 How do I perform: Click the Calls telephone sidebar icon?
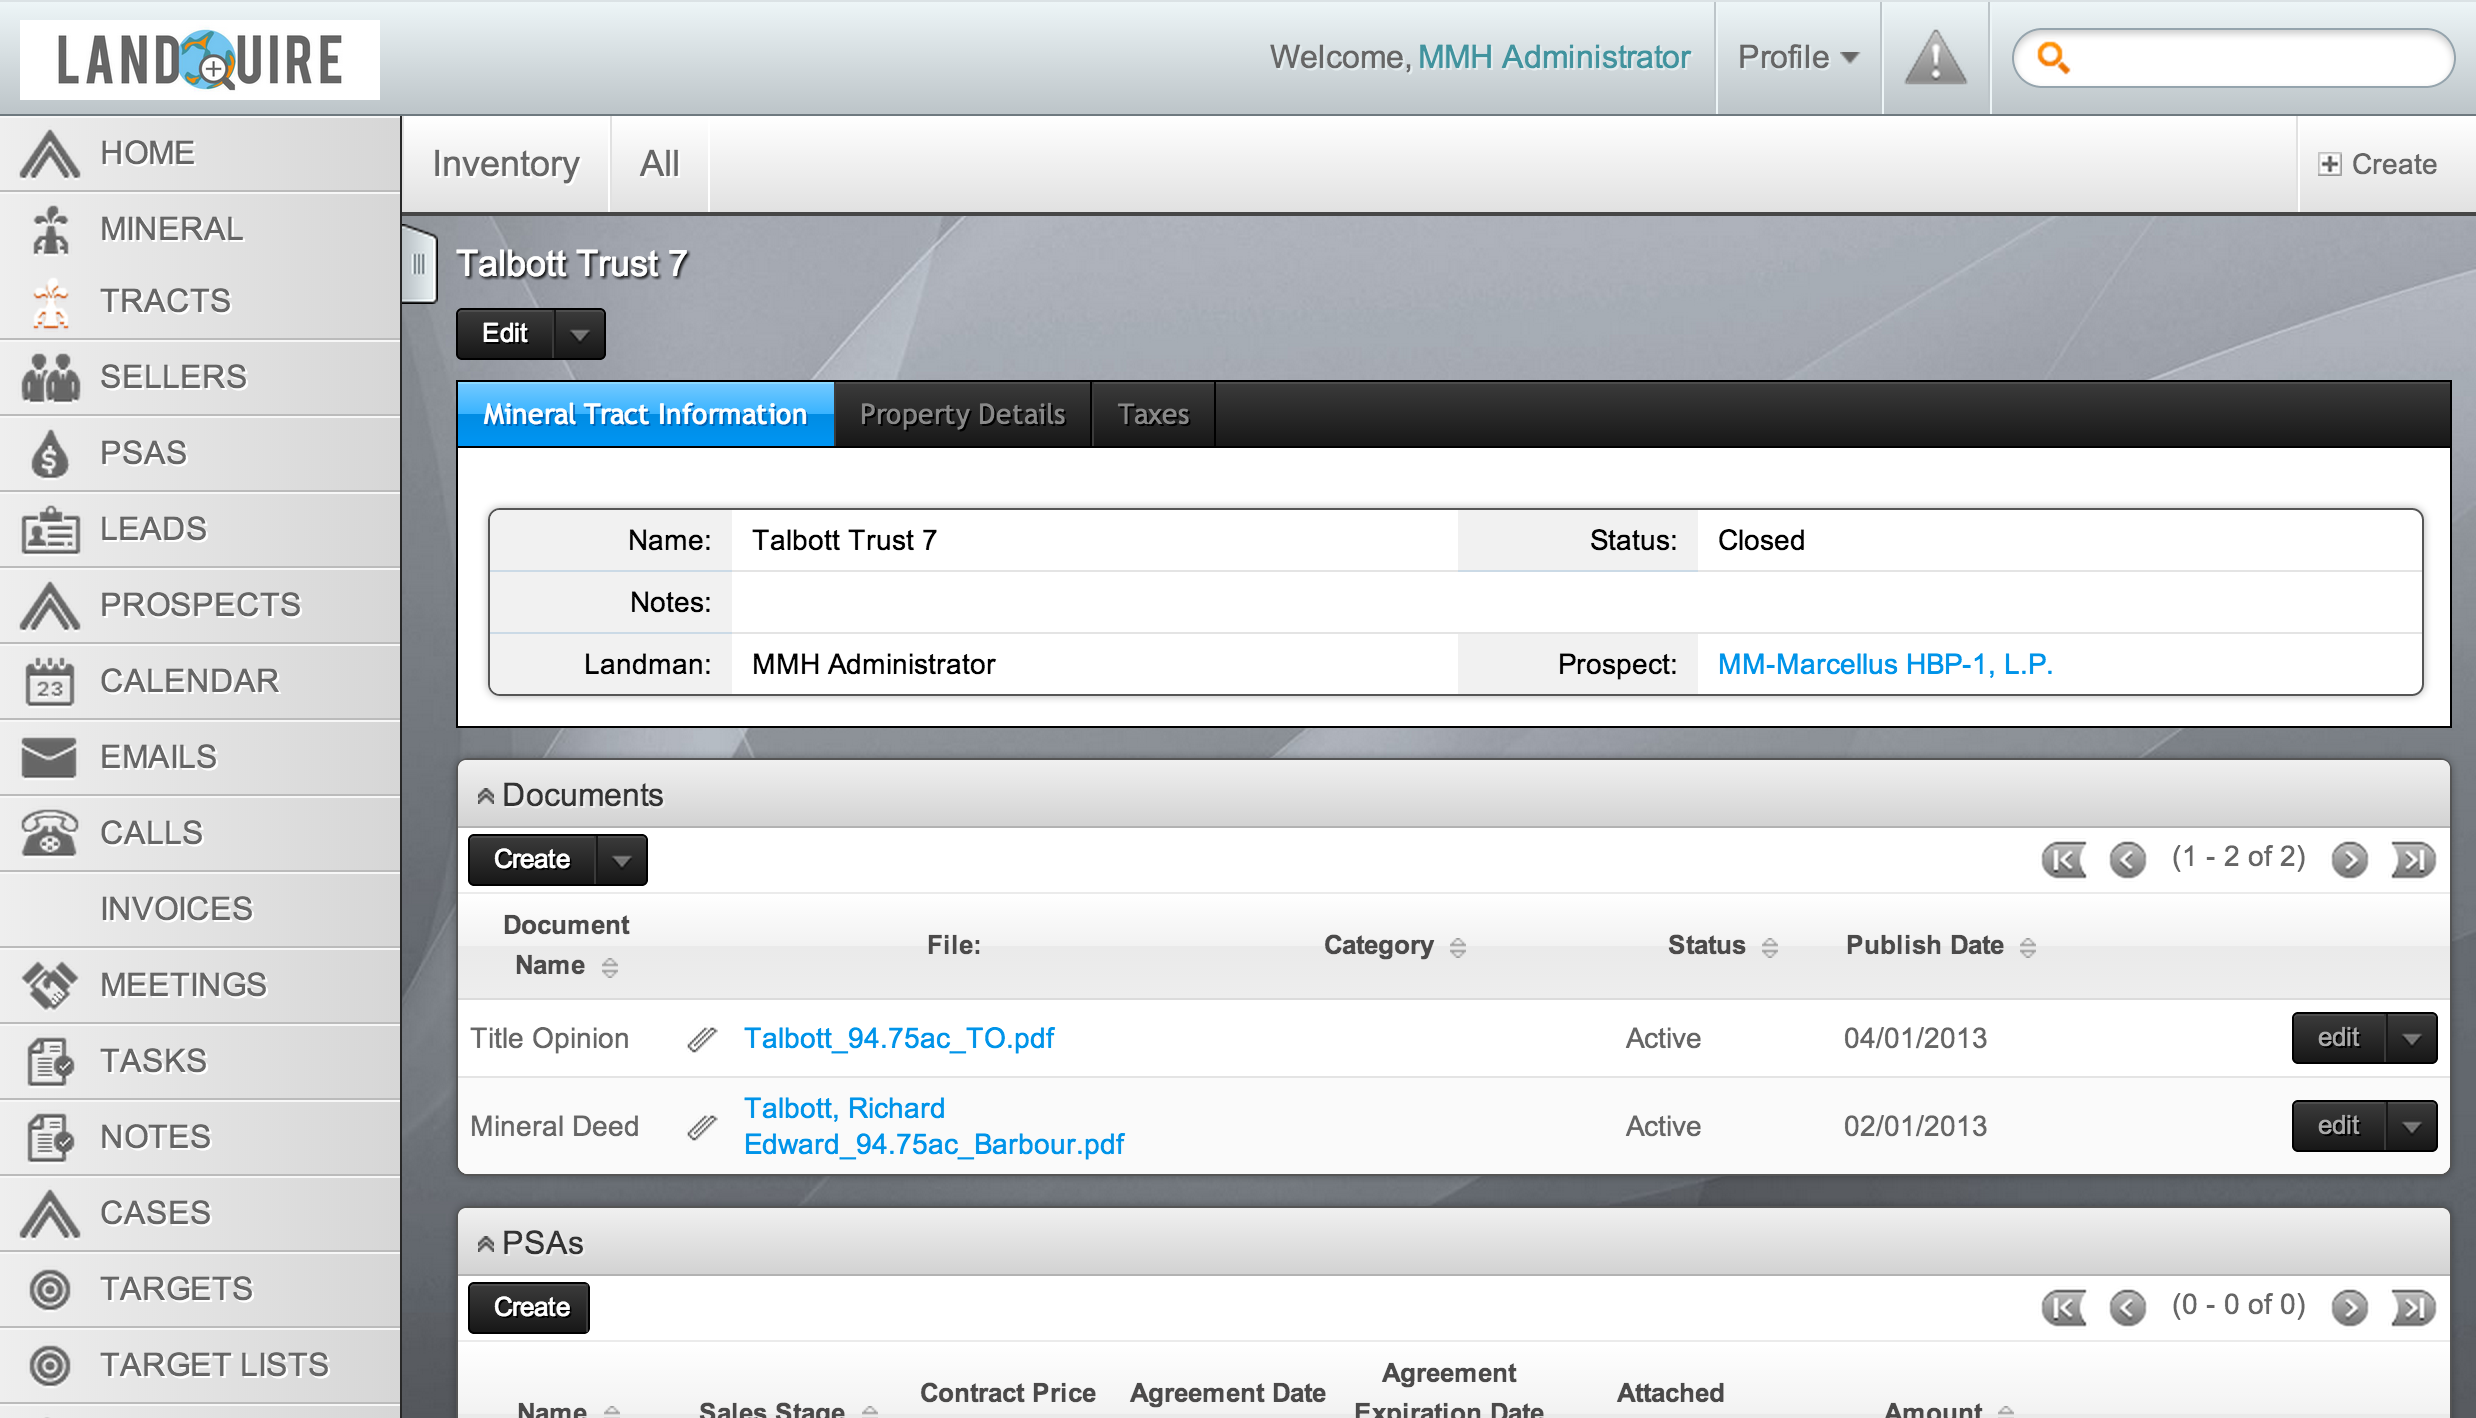tap(49, 834)
